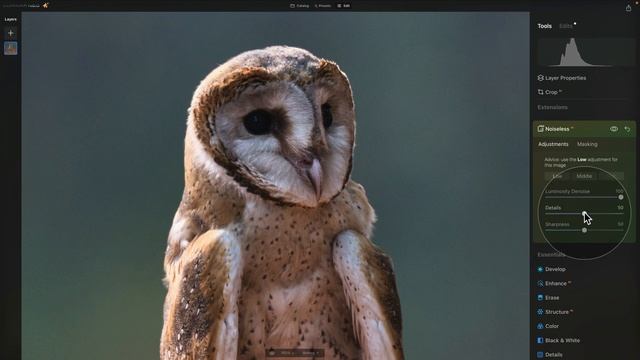Click the Luminar Neo logo icon
The height and width of the screenshot is (360, 640).
46,6
